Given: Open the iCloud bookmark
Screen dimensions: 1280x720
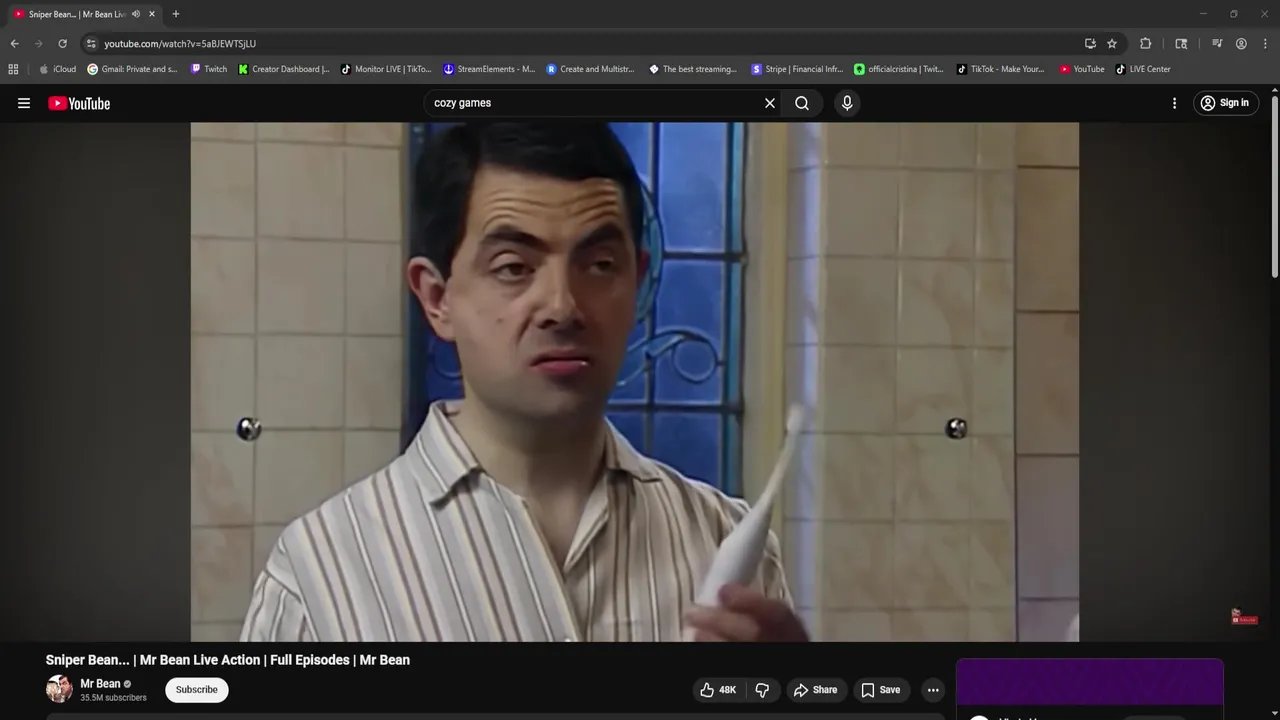Looking at the screenshot, I should pyautogui.click(x=57, y=69).
